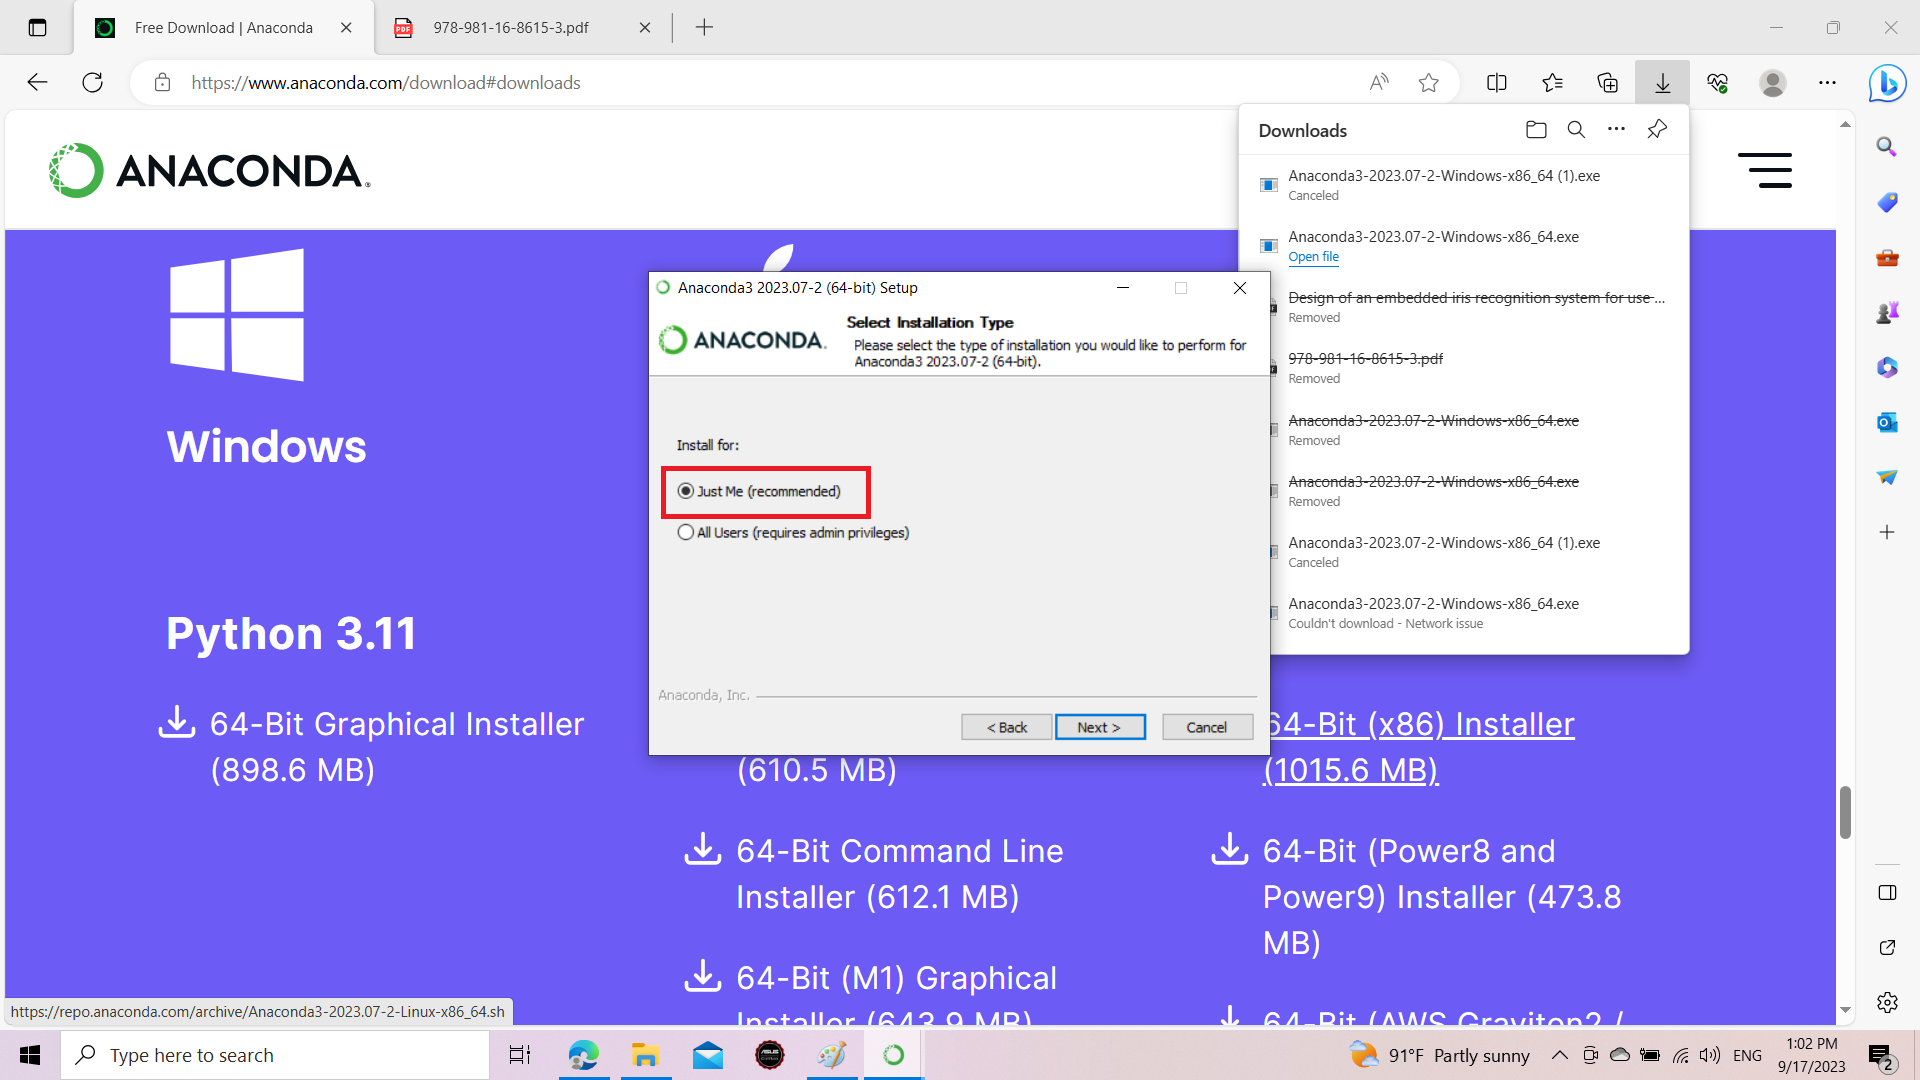Close the 978-981-16-8615-3.pdf tab
This screenshot has width=1920, height=1080.
coord(645,28)
